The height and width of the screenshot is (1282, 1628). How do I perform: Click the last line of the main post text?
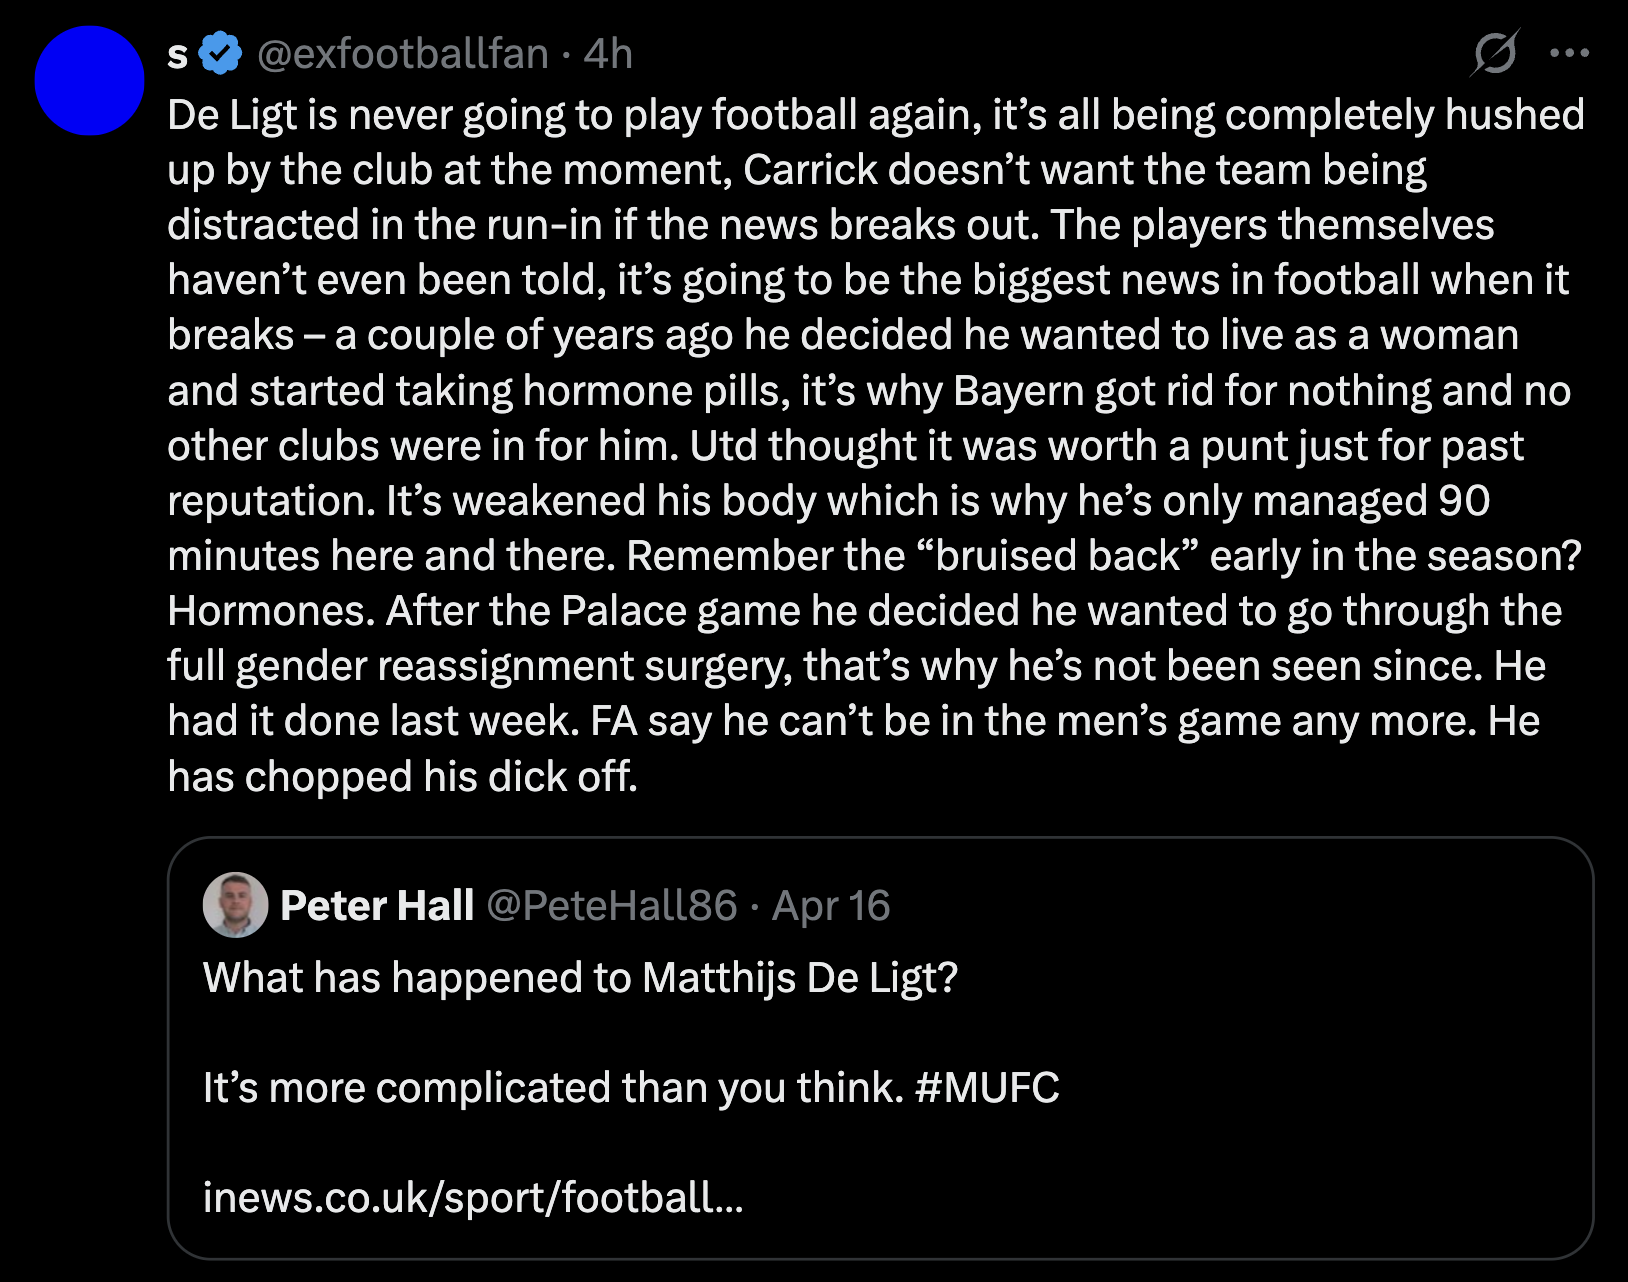[402, 776]
